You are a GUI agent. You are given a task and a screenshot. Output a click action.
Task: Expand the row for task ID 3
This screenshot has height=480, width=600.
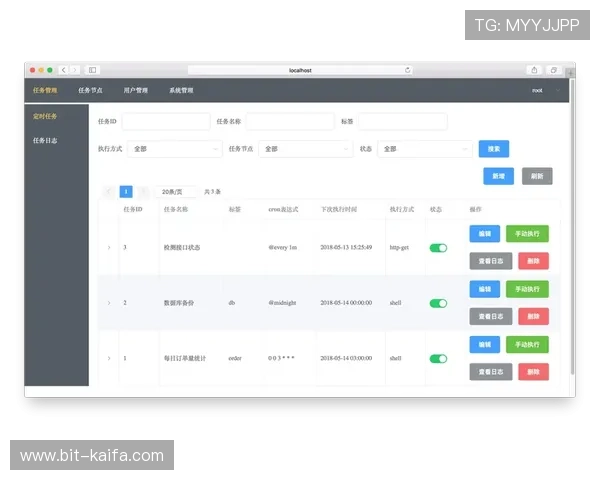(x=109, y=248)
